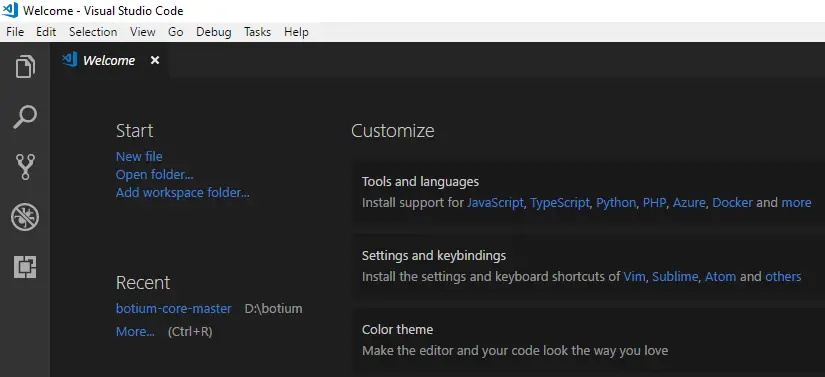This screenshot has width=825, height=377.
Task: Open the Source Control view icon
Action: [25, 167]
